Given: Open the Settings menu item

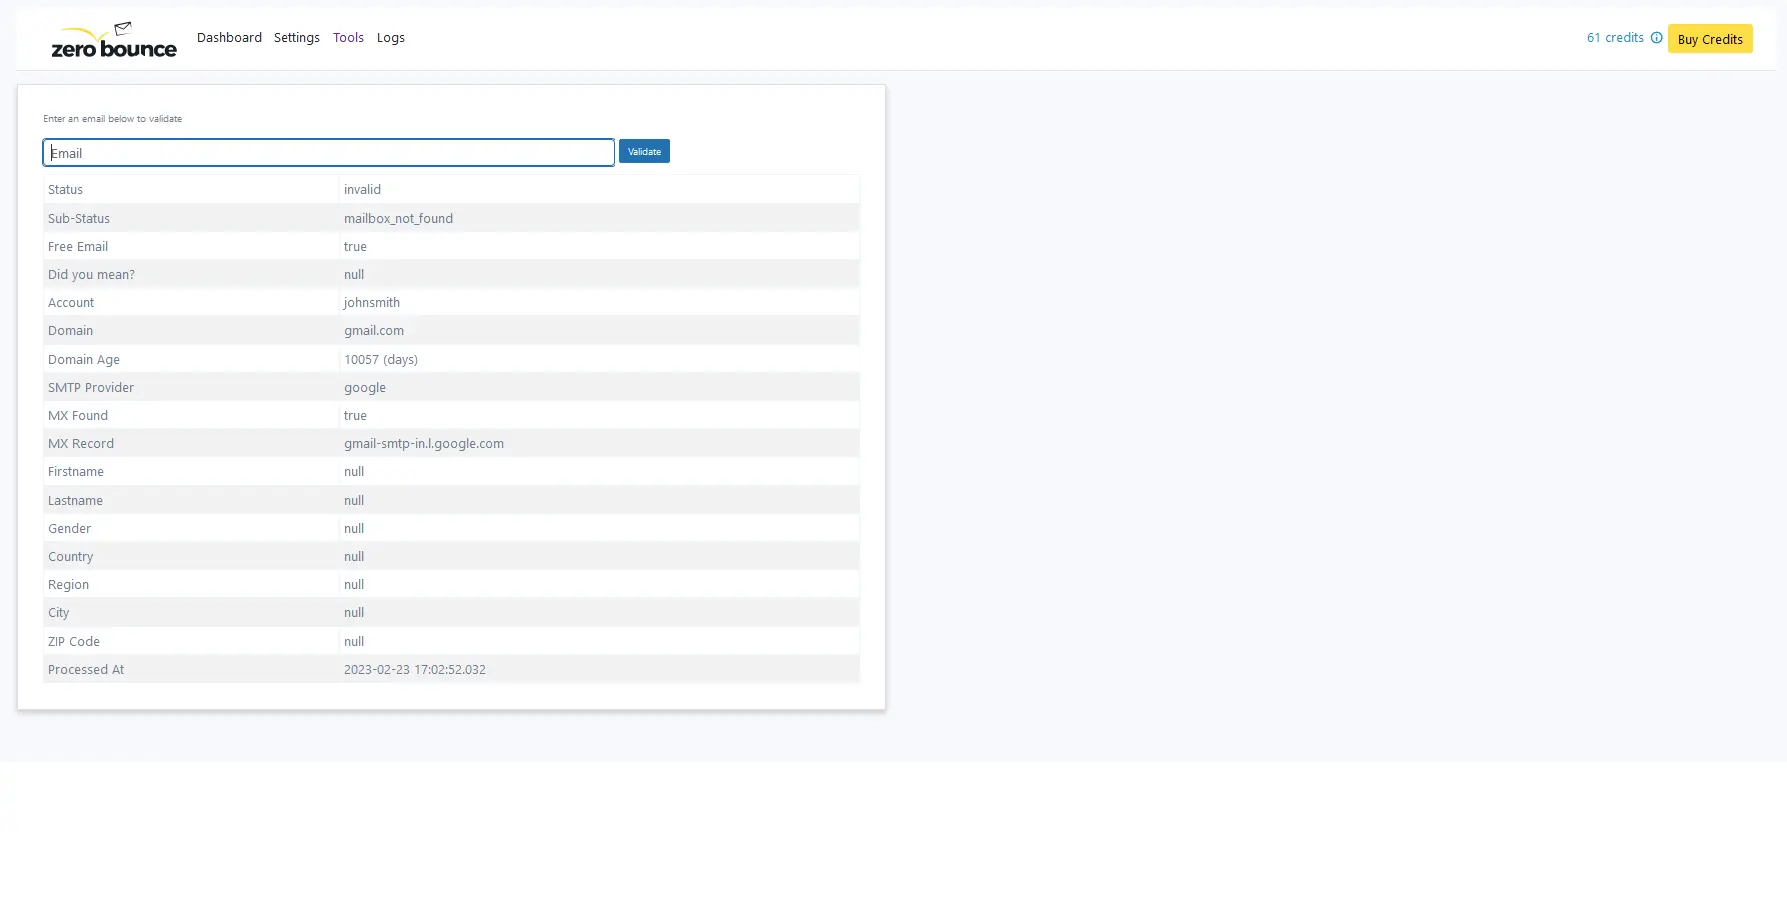Looking at the screenshot, I should (297, 38).
